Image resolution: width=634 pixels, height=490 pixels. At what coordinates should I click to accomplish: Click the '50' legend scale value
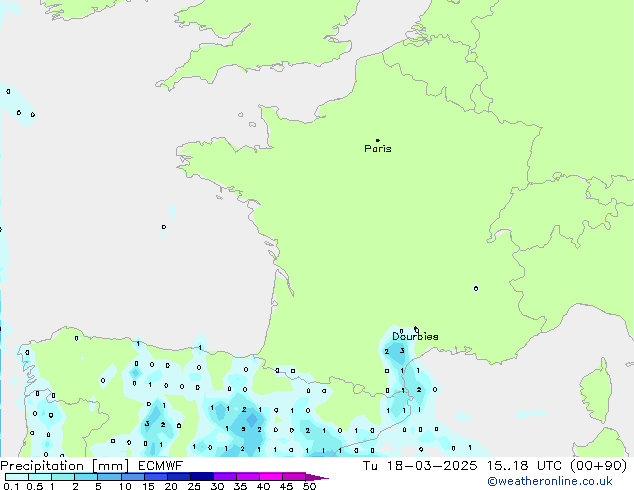coord(309,486)
